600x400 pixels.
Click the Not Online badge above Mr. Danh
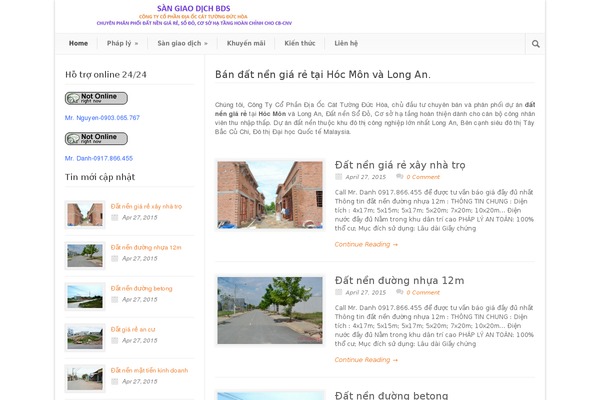coord(96,139)
